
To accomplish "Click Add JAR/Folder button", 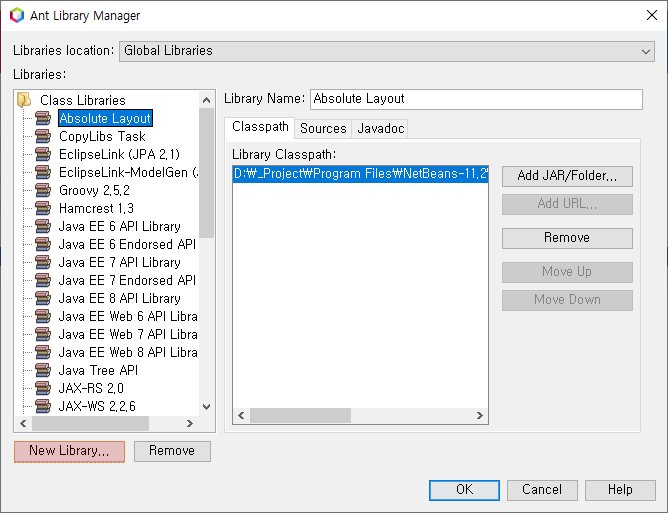I will [567, 176].
